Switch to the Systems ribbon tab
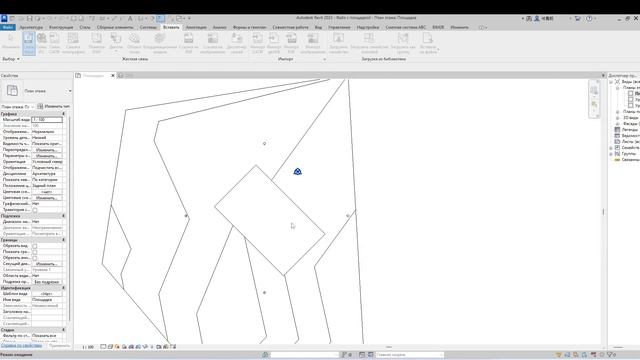Viewport: 640px width, 360px height. click(148, 27)
